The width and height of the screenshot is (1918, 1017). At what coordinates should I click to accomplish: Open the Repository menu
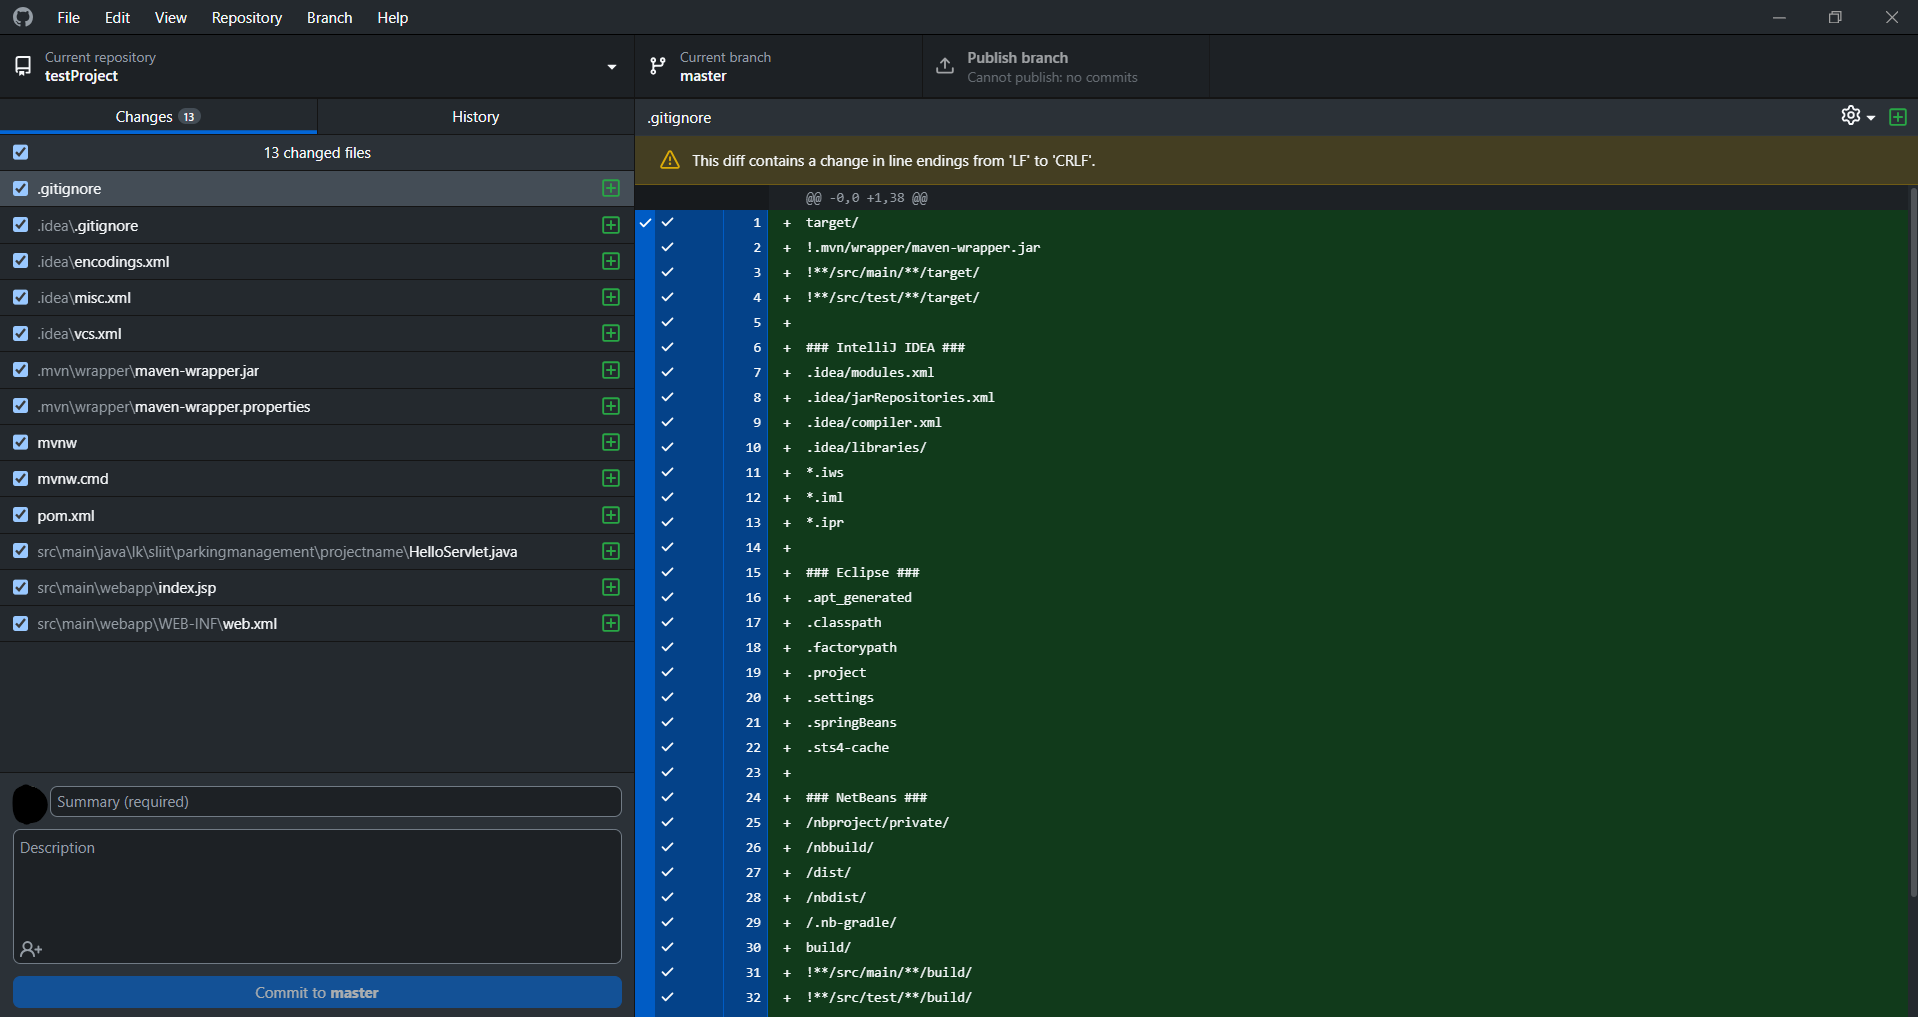pos(246,17)
